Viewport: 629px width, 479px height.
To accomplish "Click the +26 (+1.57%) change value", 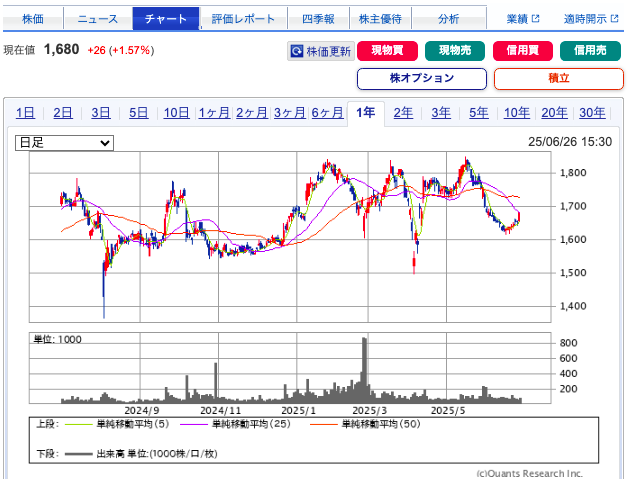I will coord(121,51).
